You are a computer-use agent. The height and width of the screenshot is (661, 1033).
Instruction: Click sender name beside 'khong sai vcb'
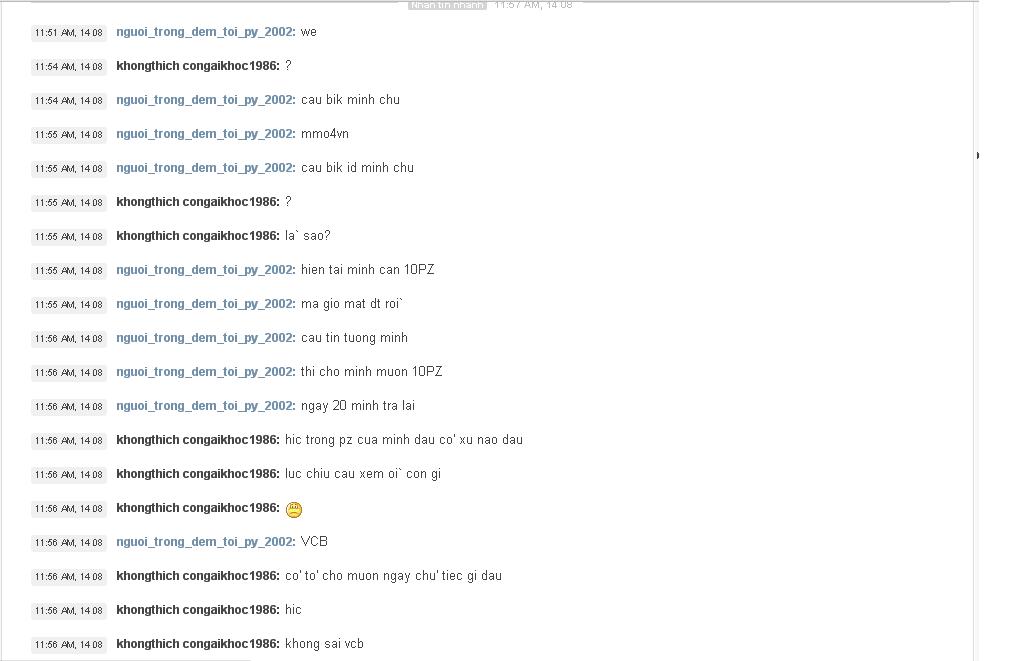(x=198, y=644)
